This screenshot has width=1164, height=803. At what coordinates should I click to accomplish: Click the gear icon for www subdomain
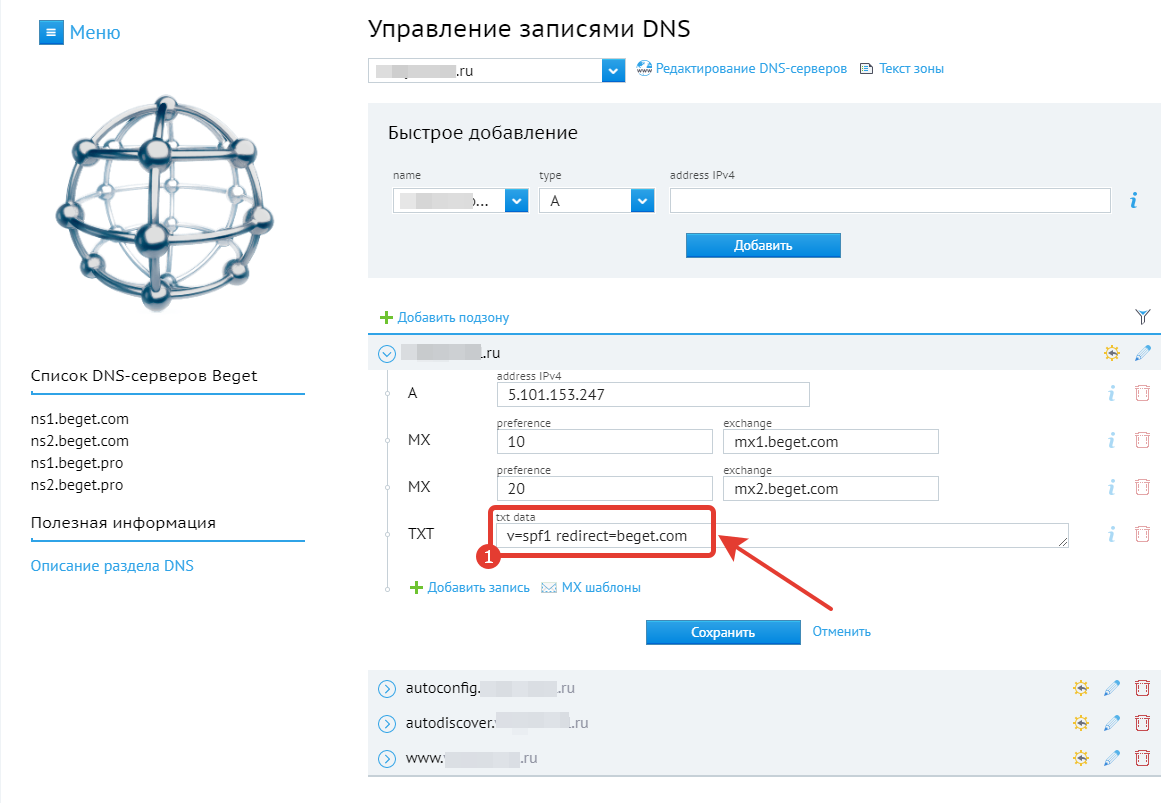(1081, 758)
